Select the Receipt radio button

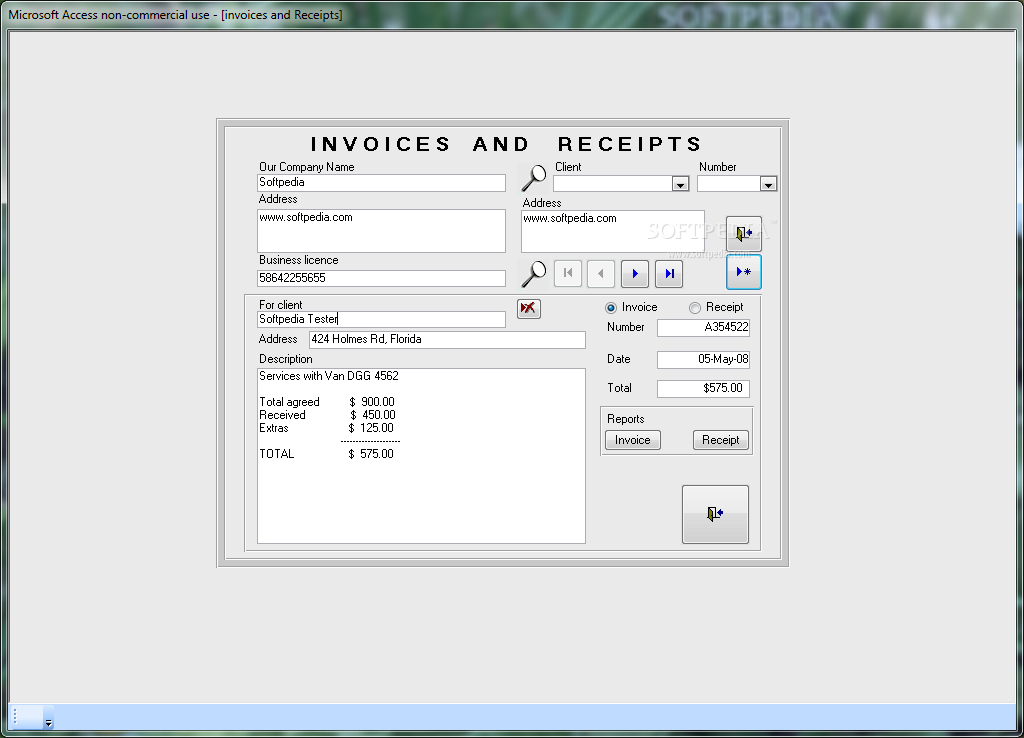coord(695,308)
